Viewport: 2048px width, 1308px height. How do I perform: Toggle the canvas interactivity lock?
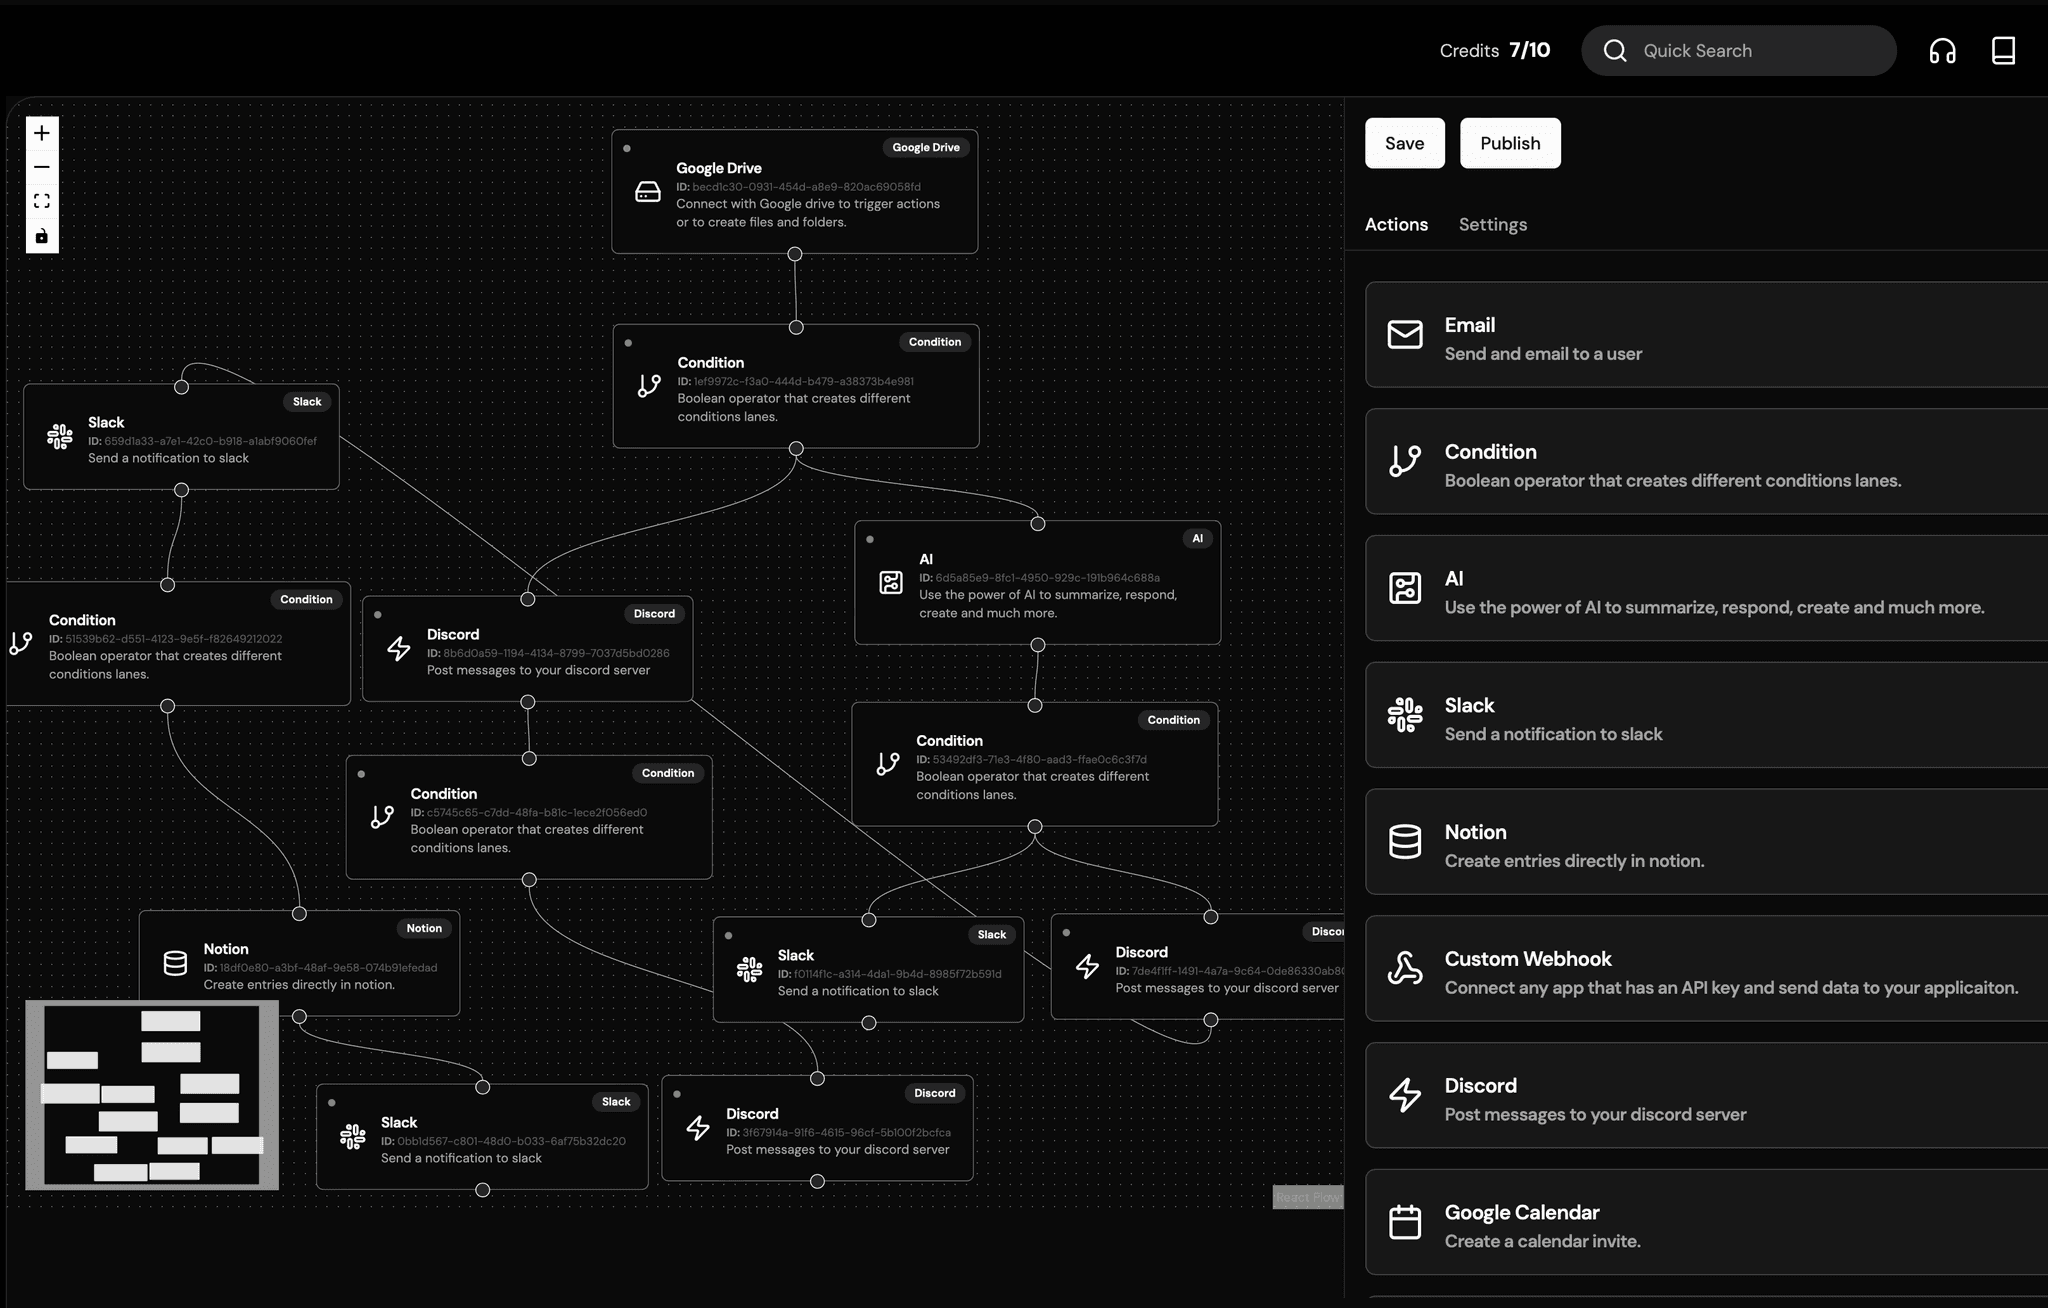click(42, 236)
